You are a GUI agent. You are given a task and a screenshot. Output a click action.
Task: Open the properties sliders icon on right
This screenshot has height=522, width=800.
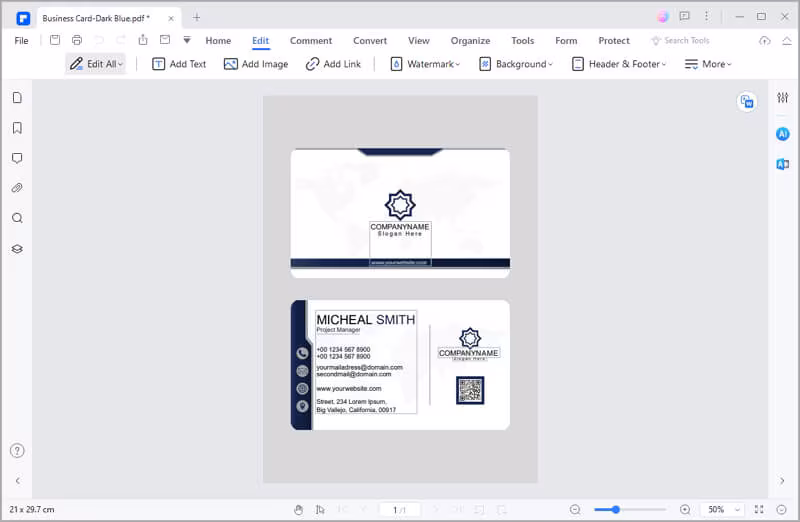(783, 97)
